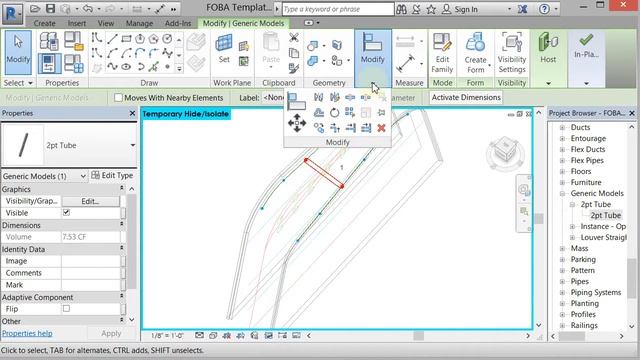Click the Open folder icon in quick access
640x360 pixels.
click(35, 9)
